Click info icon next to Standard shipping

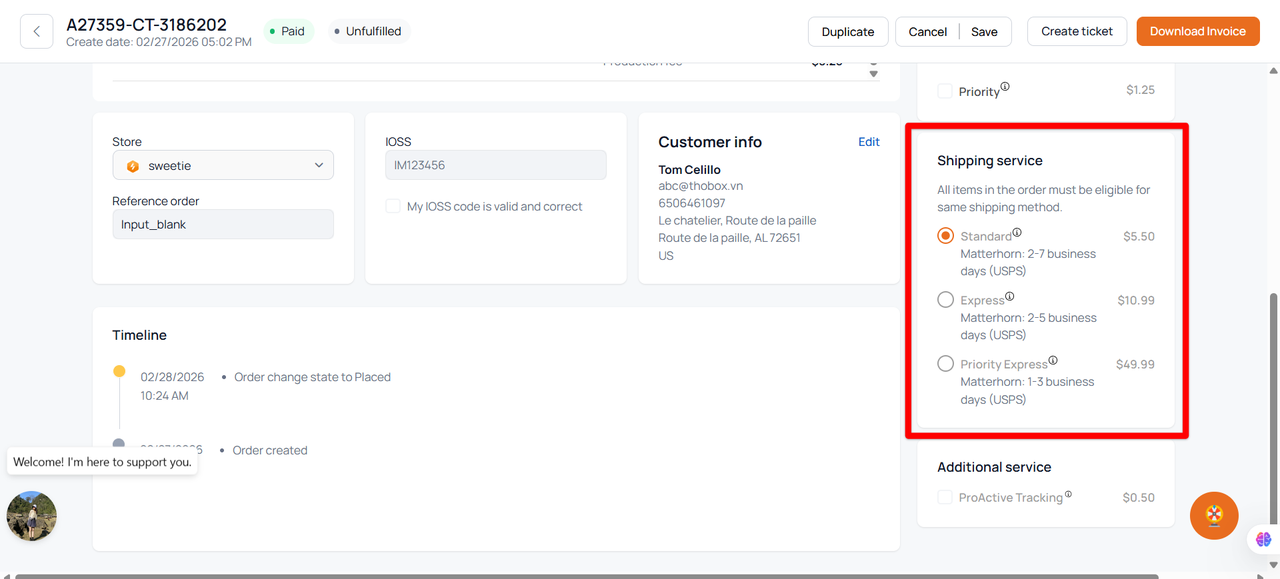point(1017,233)
